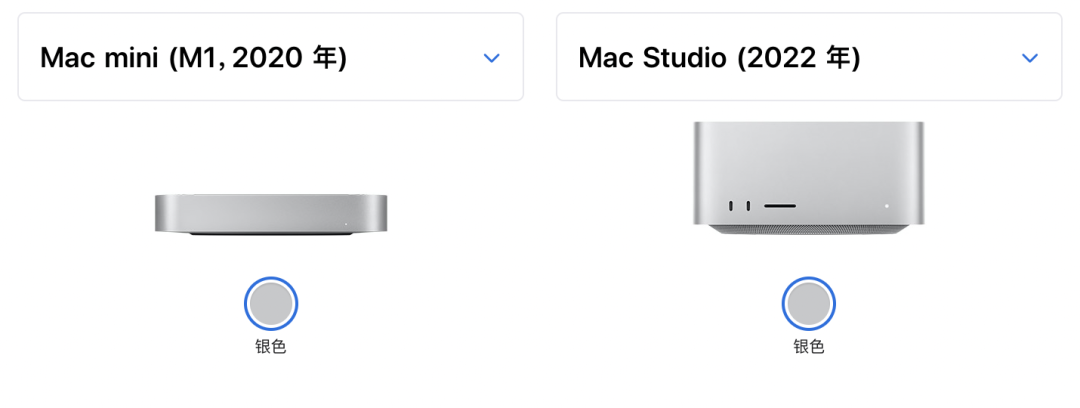1080x408 pixels.
Task: Click the left USB-C port on Mac Studio
Action: point(733,207)
